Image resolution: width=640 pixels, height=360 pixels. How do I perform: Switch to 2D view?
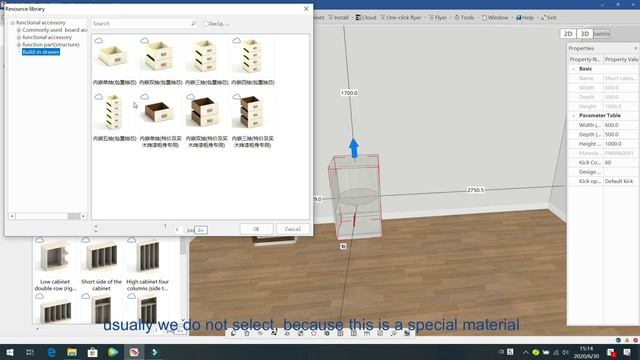568,34
